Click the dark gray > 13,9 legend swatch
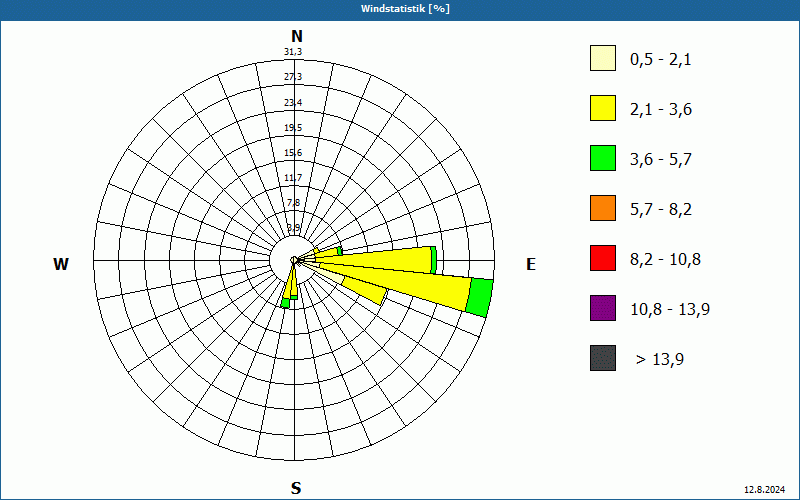Viewport: 800px width, 500px height. tap(603, 358)
